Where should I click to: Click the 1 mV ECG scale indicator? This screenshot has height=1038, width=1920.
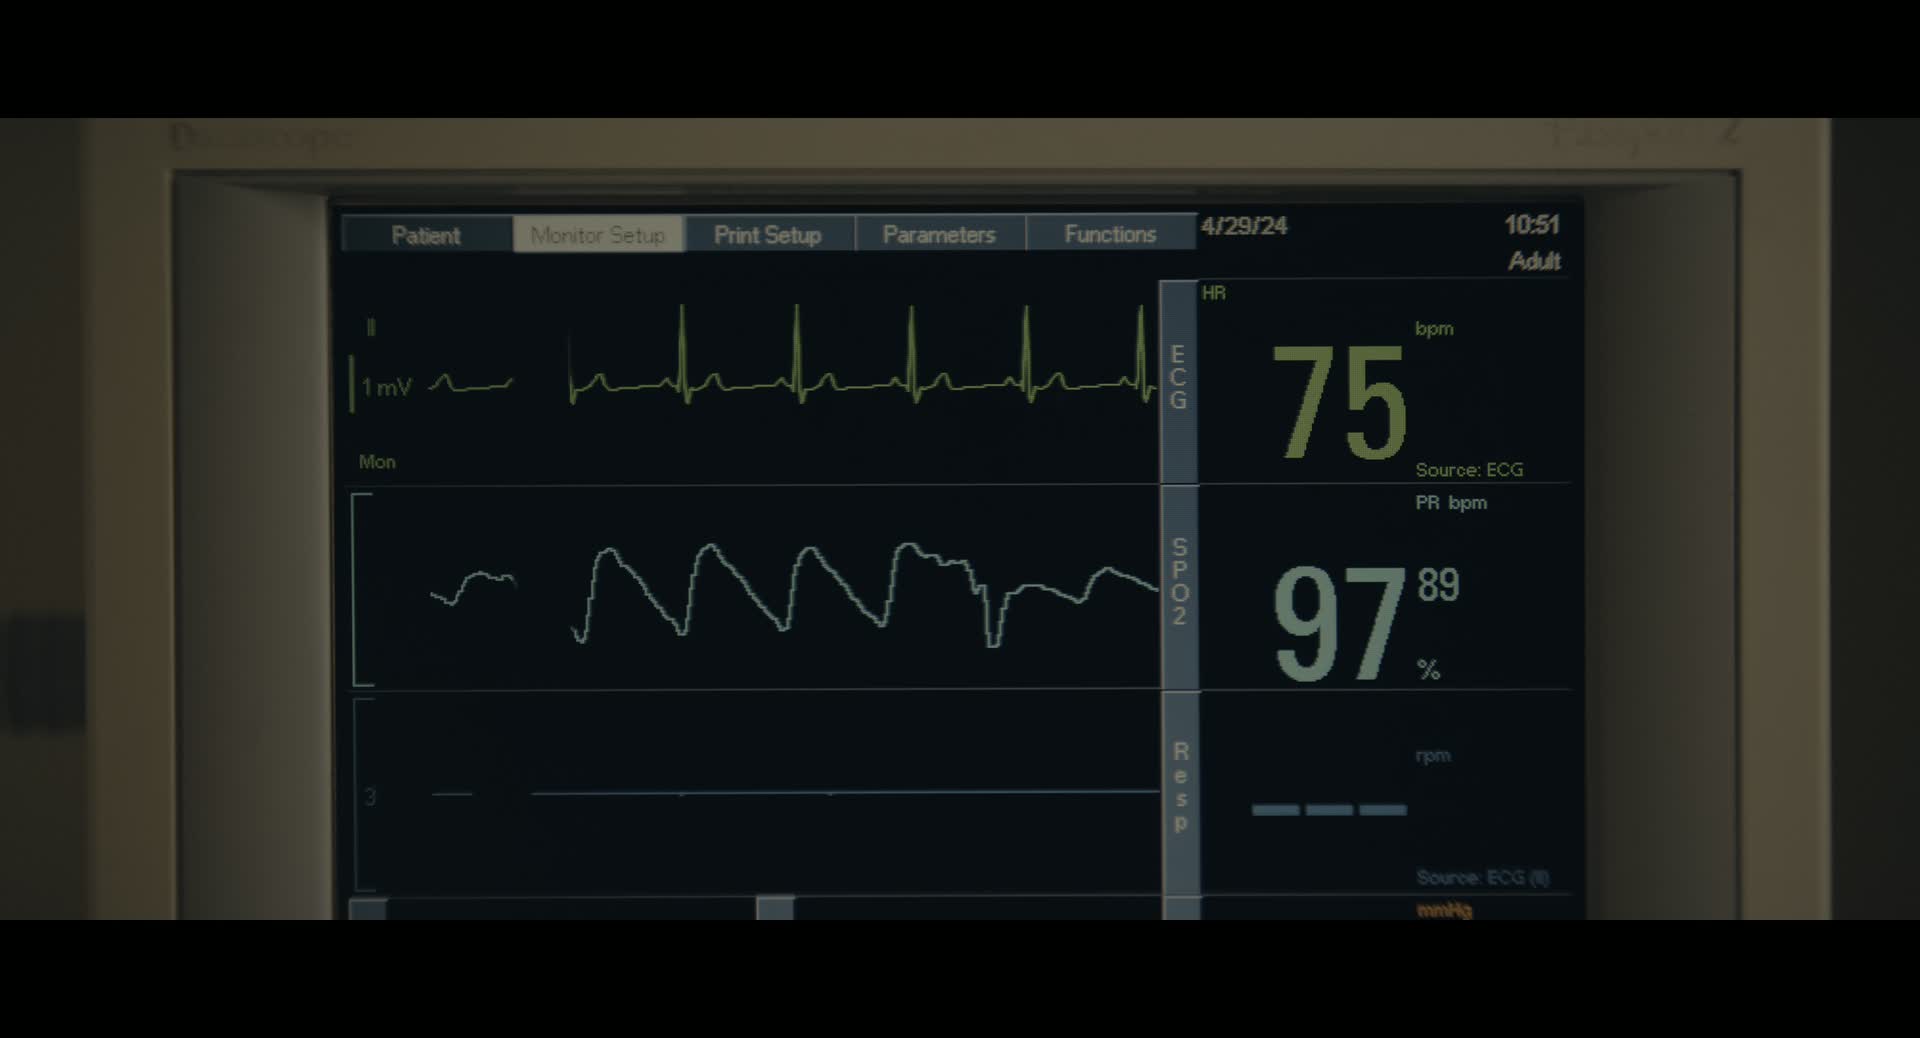point(385,387)
